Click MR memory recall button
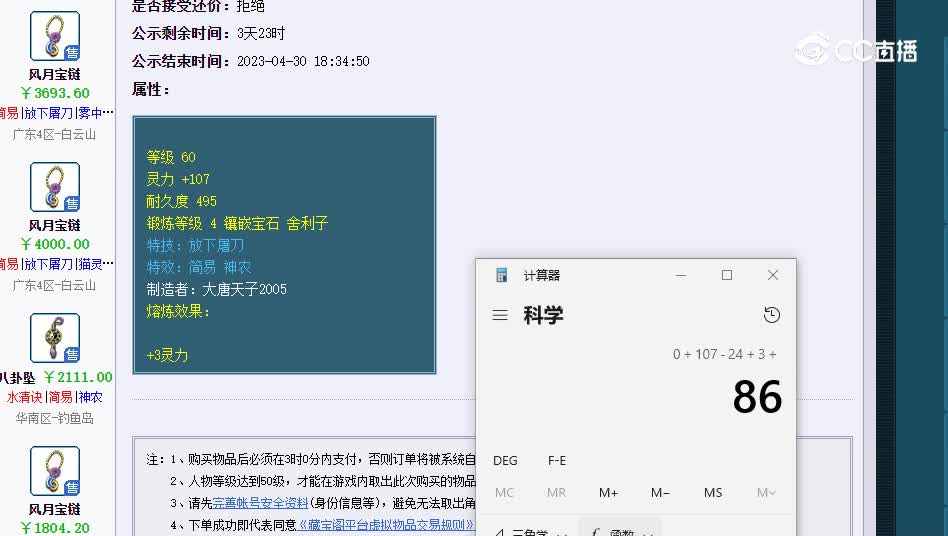This screenshot has height=536, width=948. point(556,492)
